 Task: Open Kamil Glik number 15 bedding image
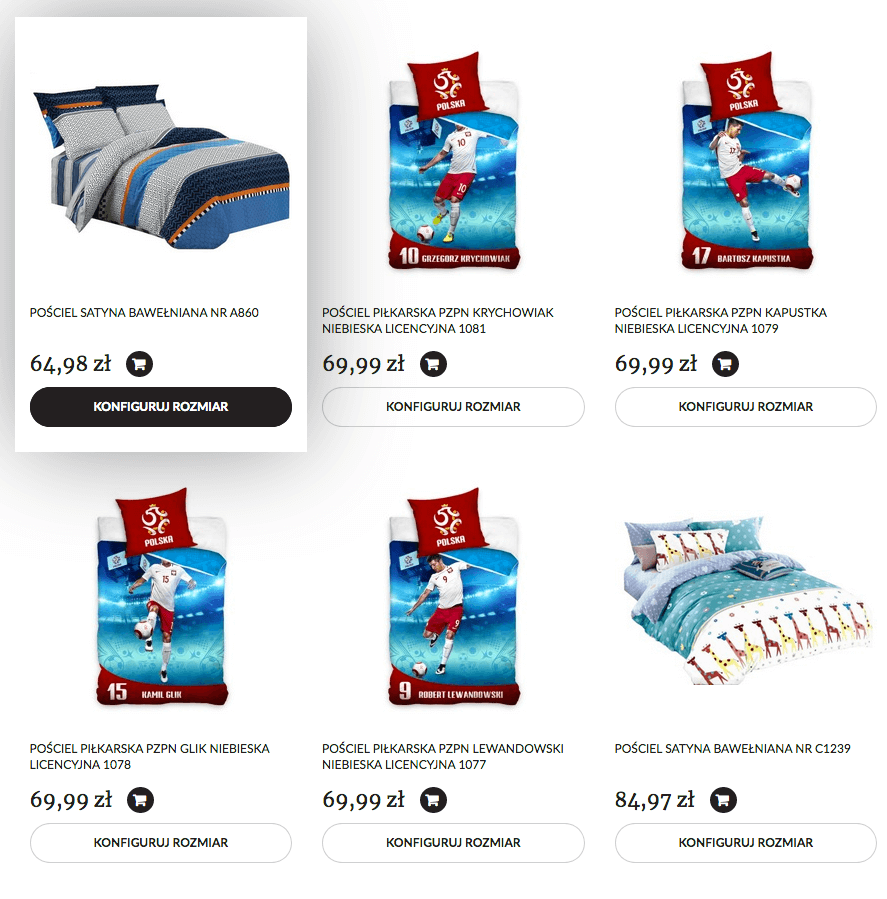click(162, 597)
